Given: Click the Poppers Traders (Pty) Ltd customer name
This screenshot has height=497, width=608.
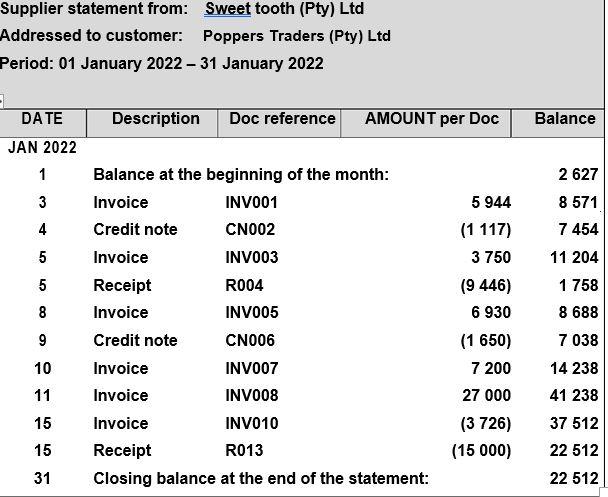Looking at the screenshot, I should (x=297, y=36).
